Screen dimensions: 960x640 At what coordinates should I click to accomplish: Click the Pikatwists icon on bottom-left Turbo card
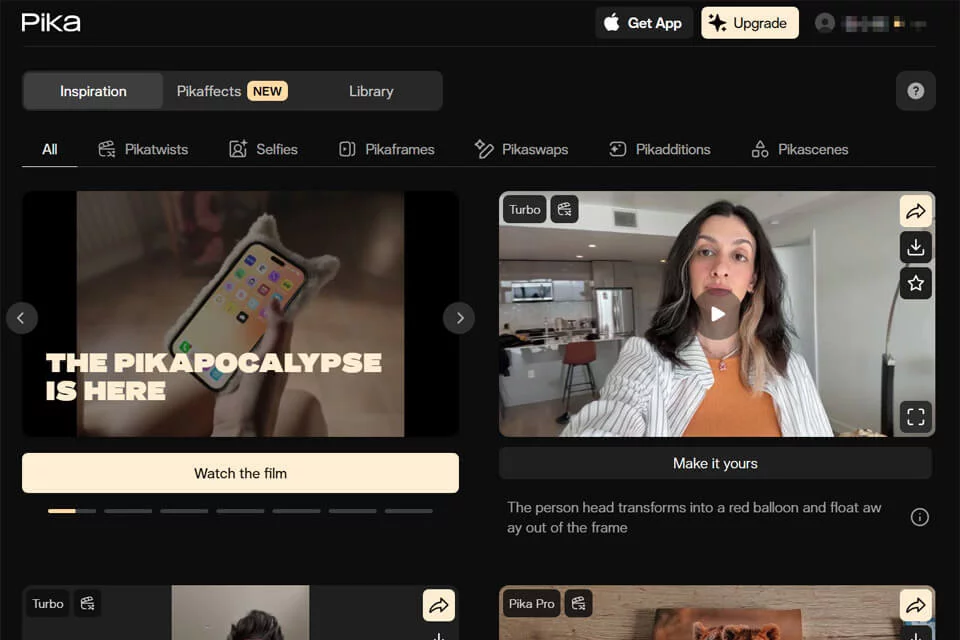(88, 603)
